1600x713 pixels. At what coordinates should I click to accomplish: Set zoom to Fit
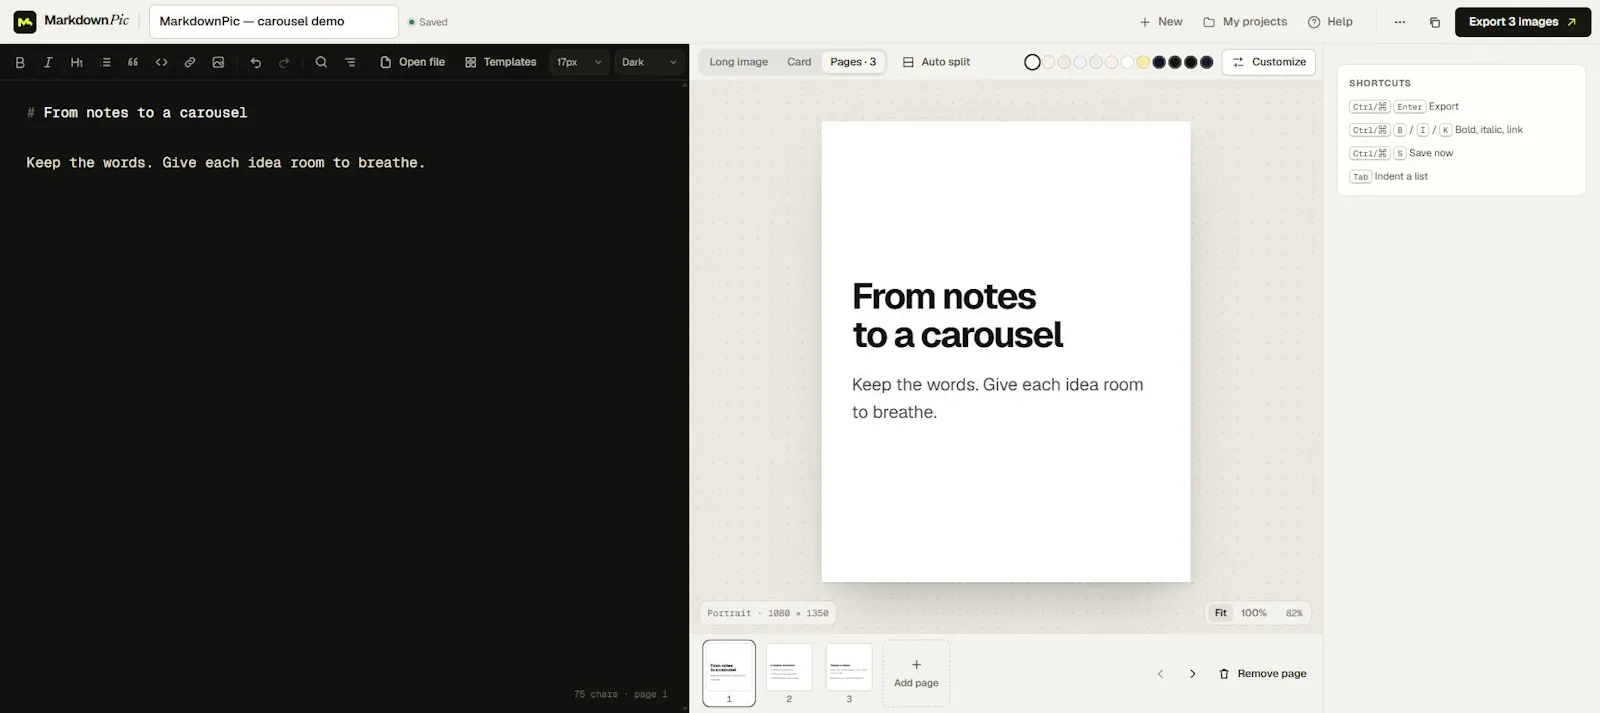click(x=1221, y=613)
